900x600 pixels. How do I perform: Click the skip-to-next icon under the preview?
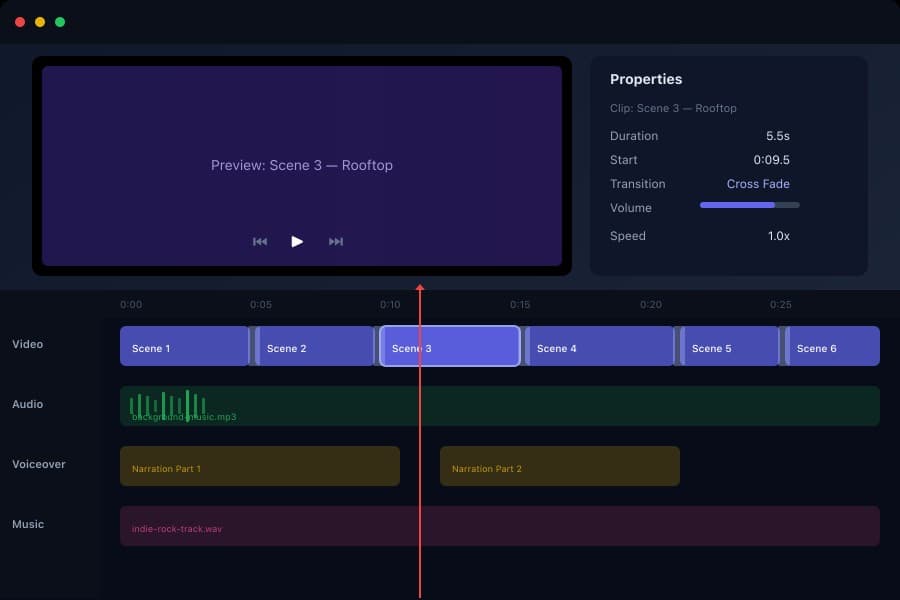[x=336, y=241]
